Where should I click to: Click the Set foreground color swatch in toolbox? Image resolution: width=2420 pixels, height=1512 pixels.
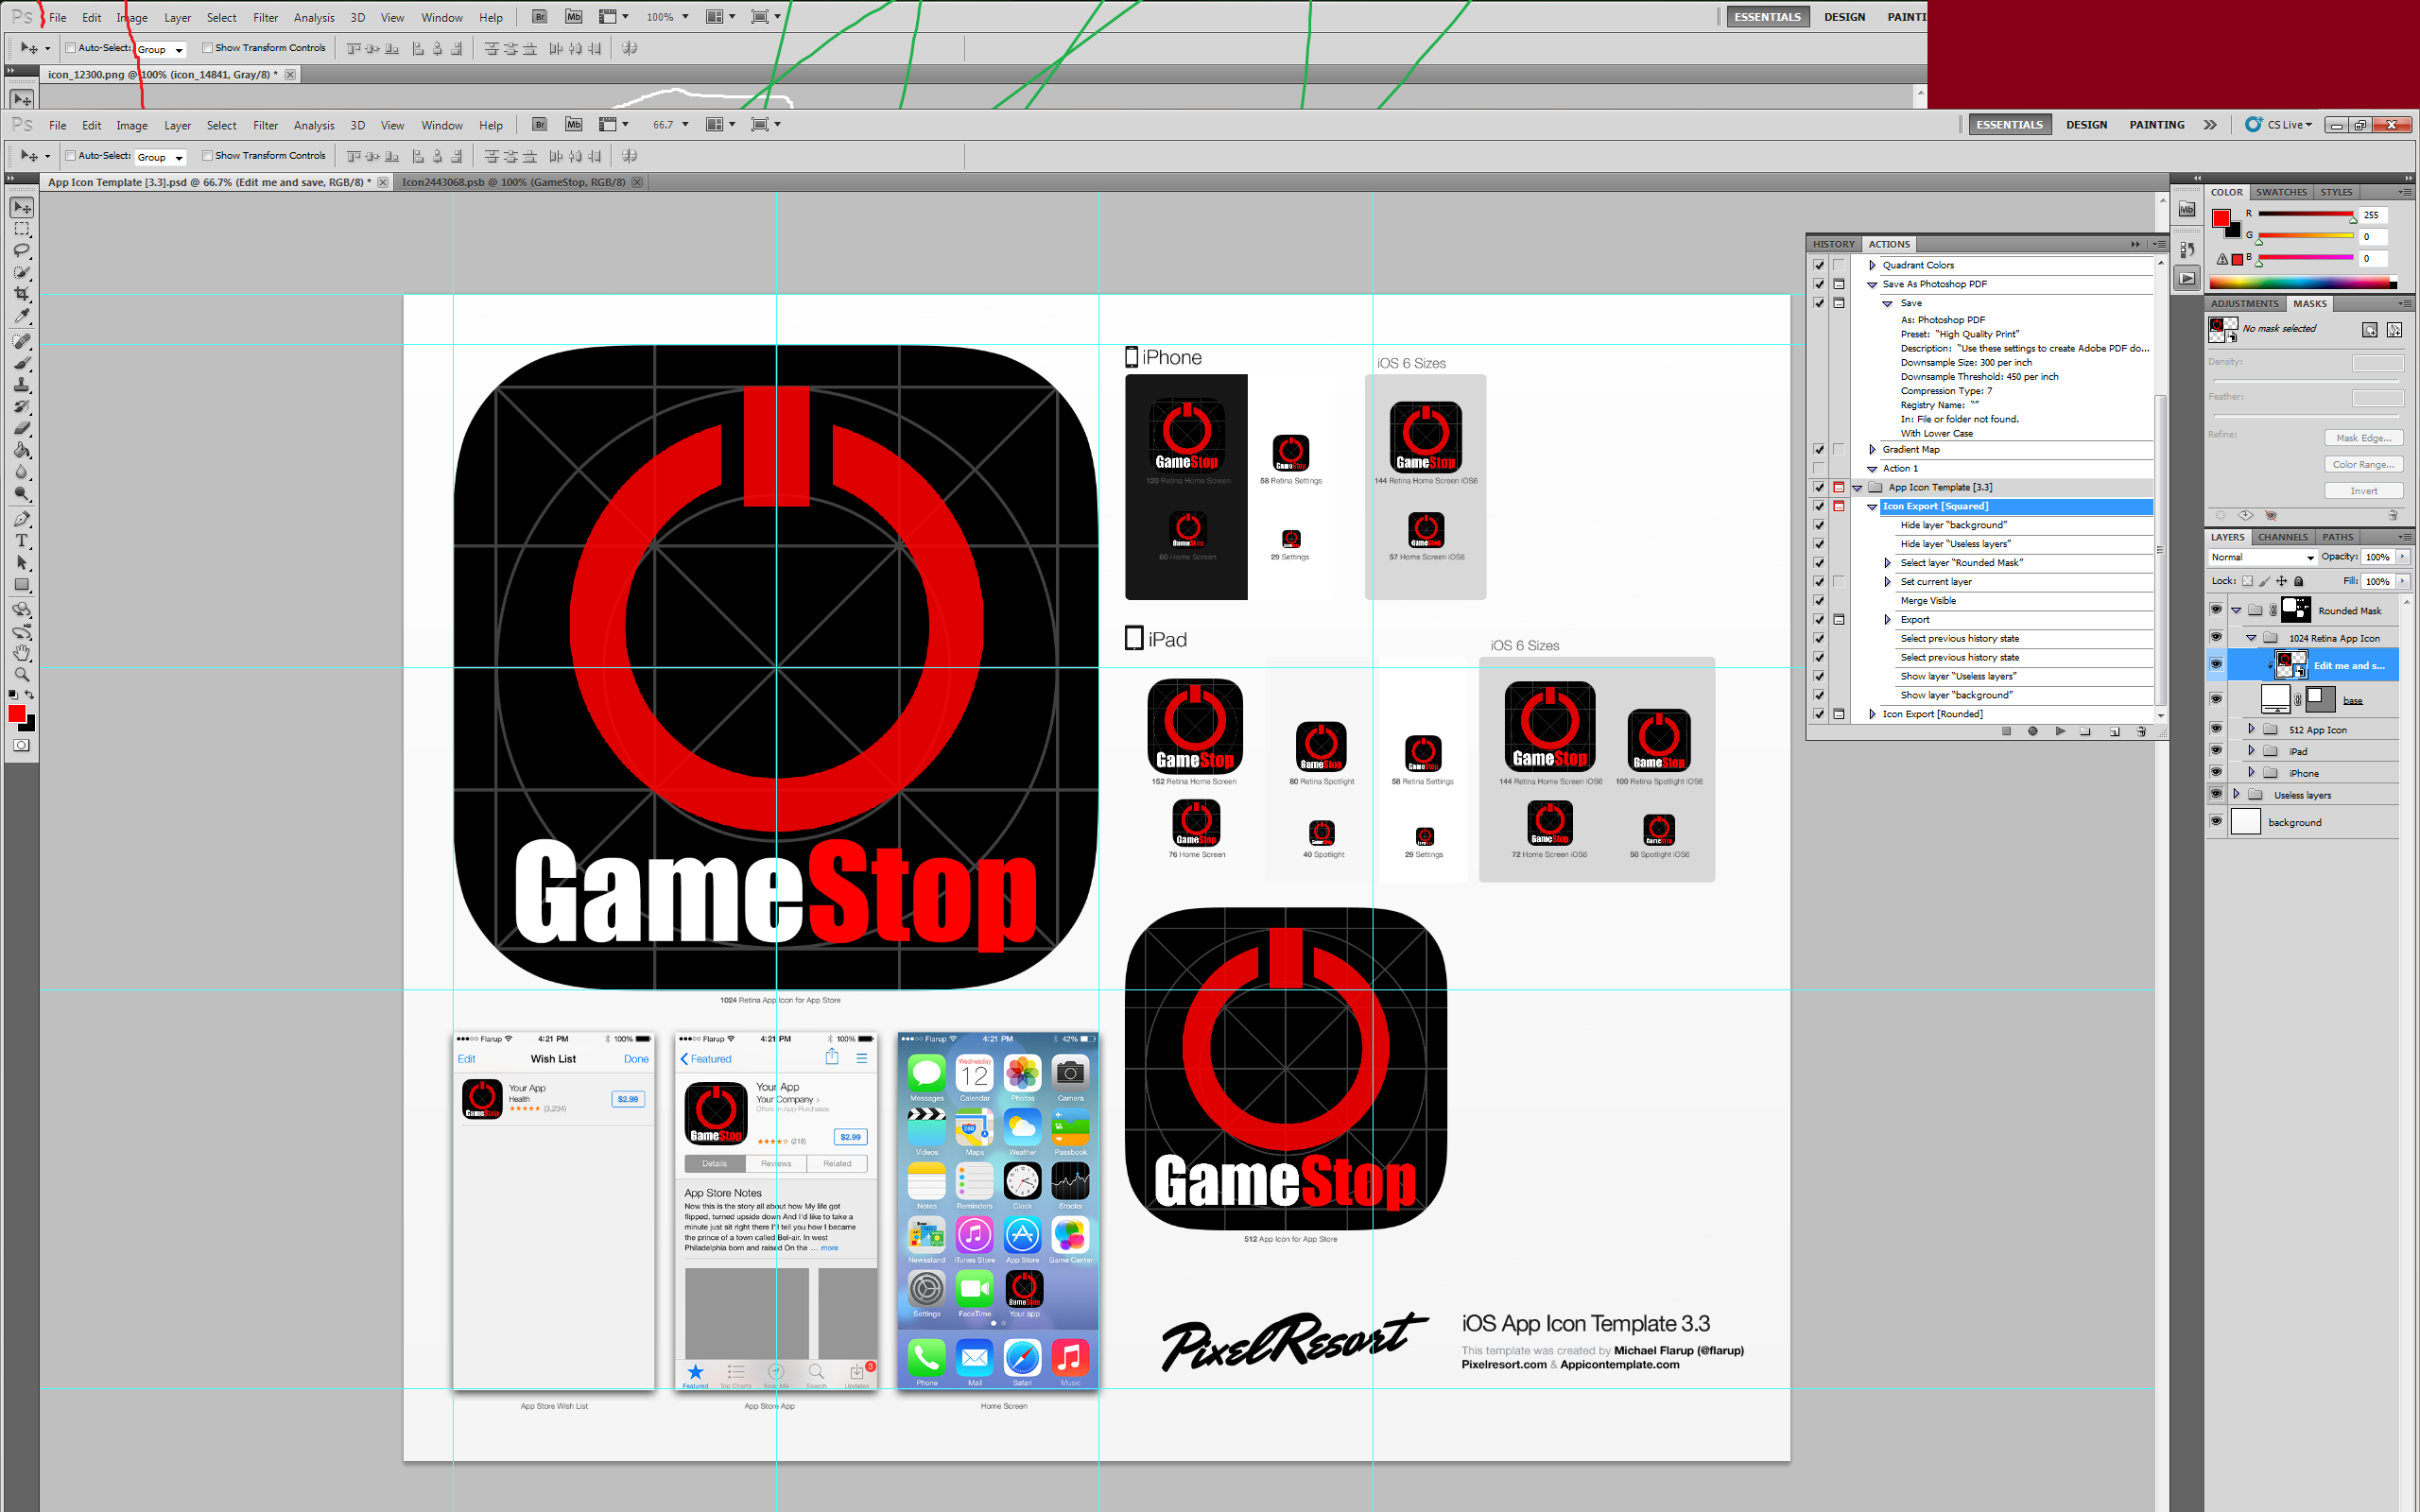coord(17,713)
